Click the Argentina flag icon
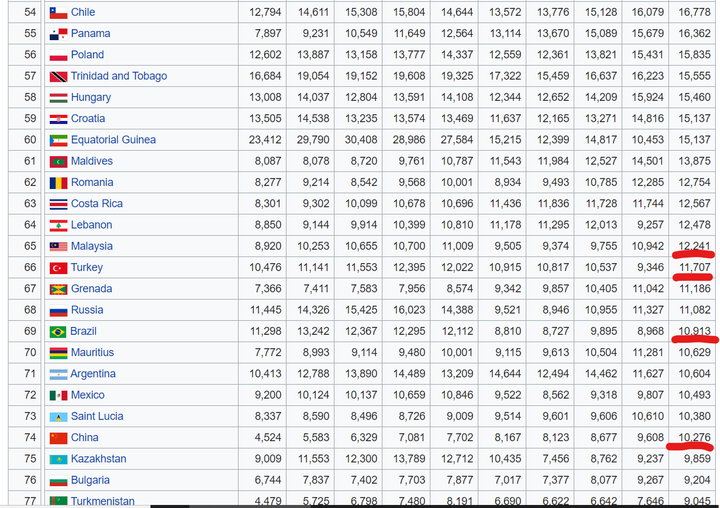 click(58, 374)
